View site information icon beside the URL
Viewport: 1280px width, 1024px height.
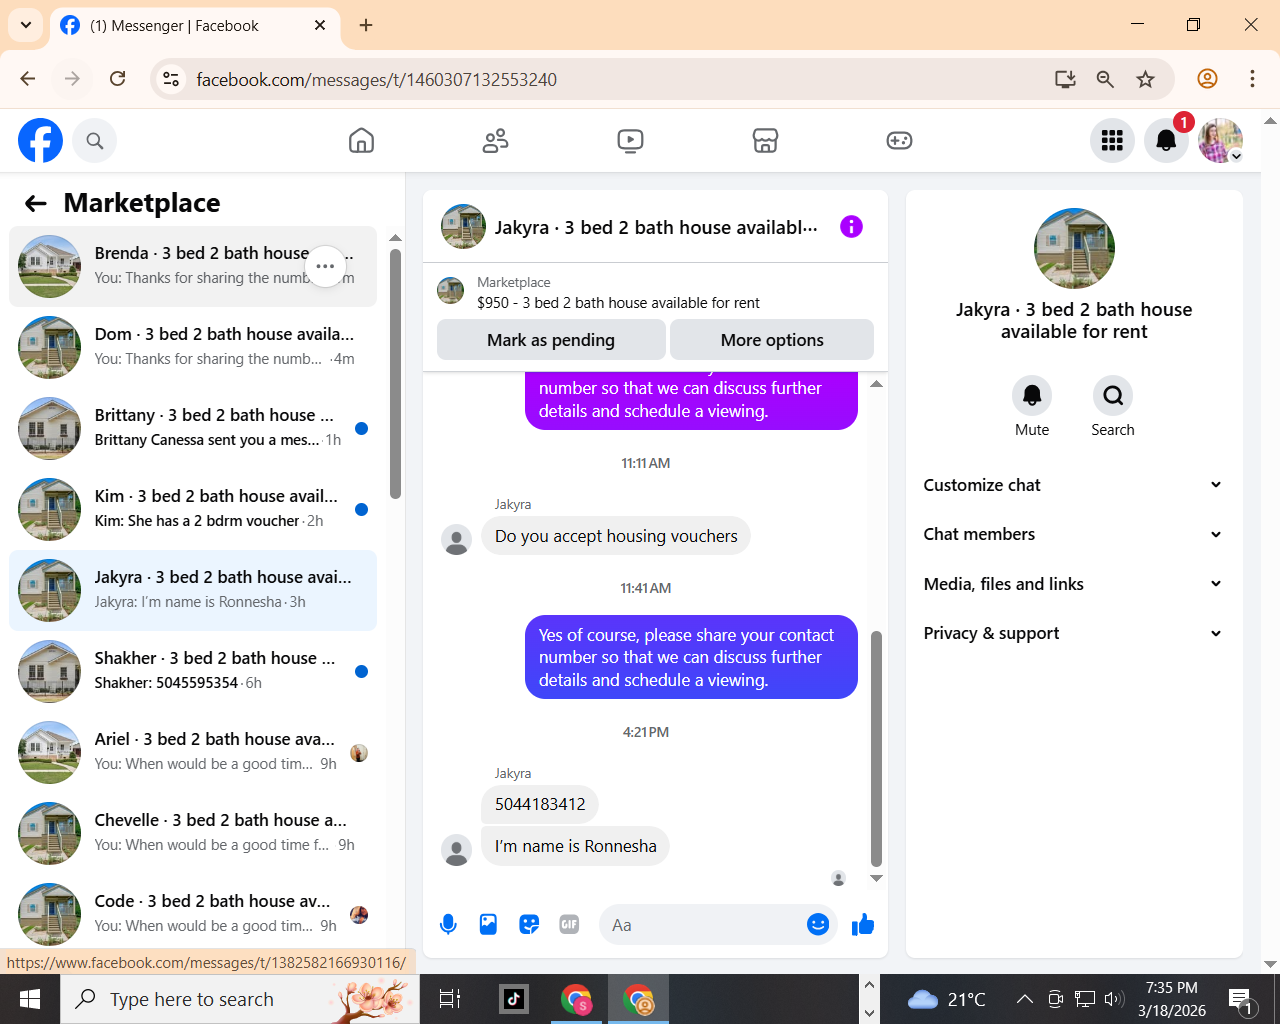pyautogui.click(x=171, y=79)
